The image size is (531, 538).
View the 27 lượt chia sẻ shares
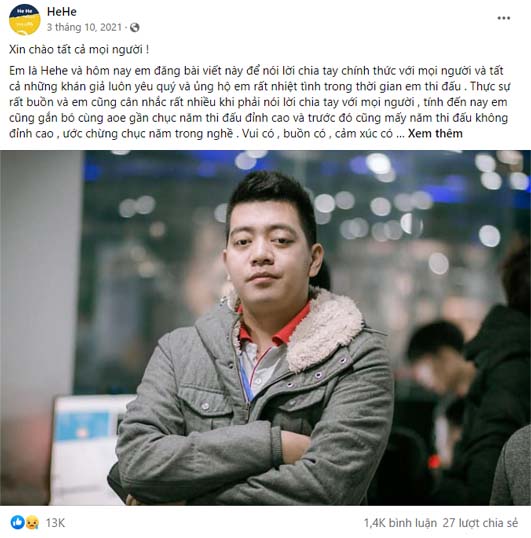pos(480,523)
